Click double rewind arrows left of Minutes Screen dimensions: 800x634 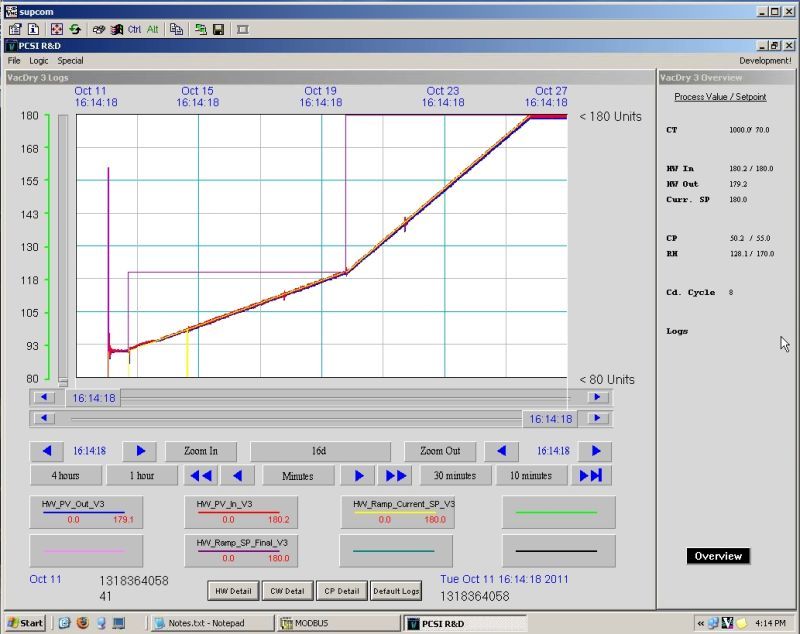(201, 476)
